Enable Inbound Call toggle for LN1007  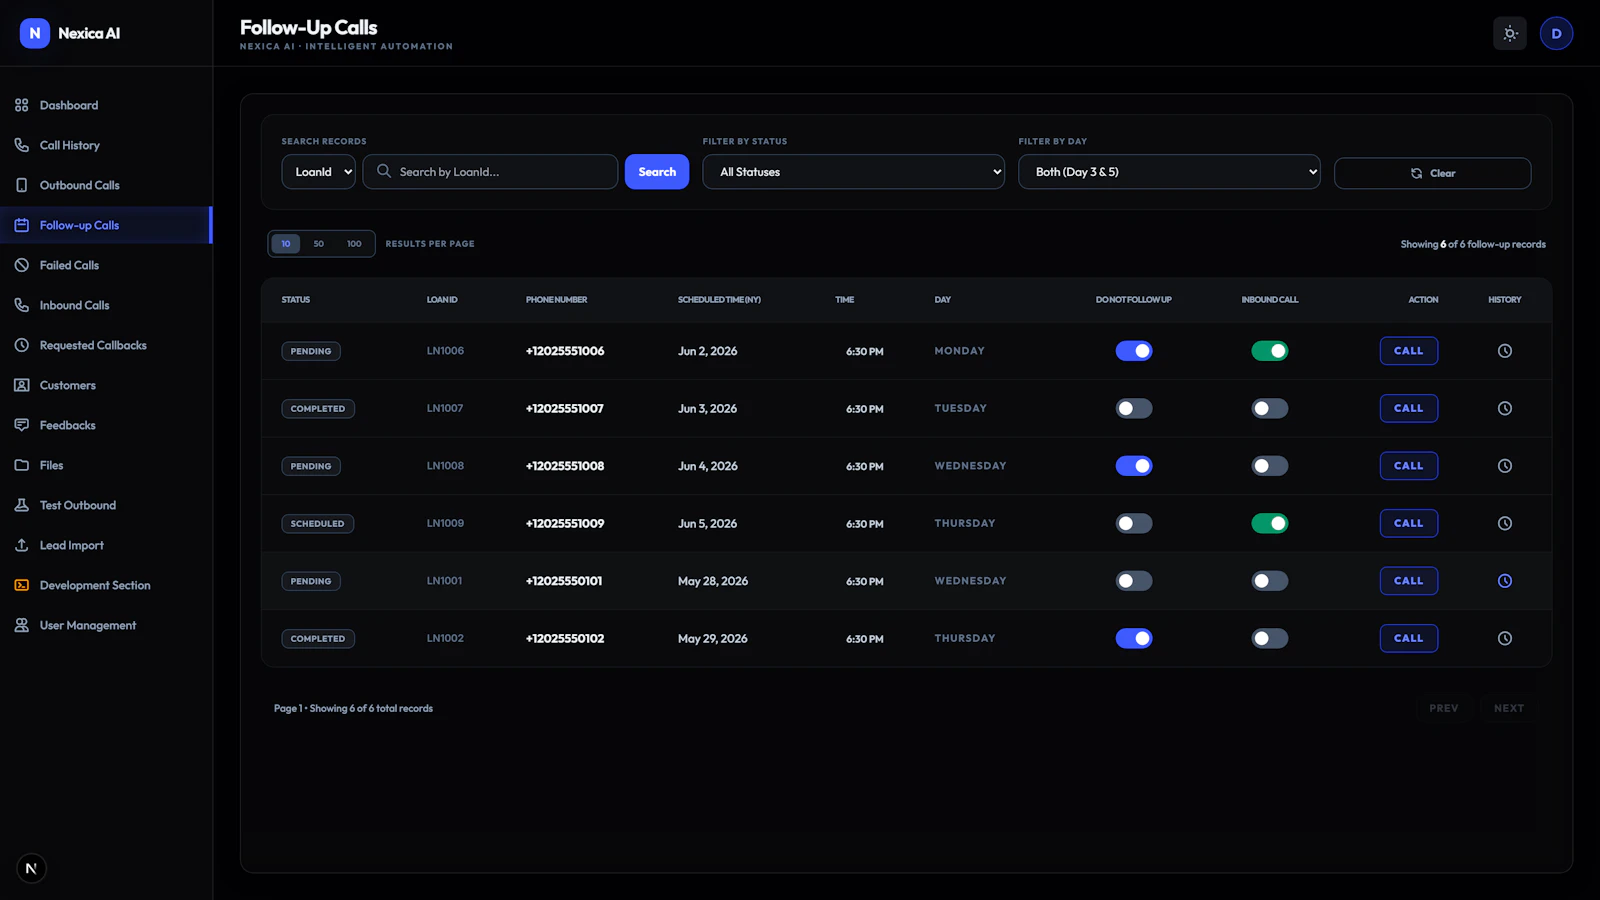pyautogui.click(x=1270, y=408)
